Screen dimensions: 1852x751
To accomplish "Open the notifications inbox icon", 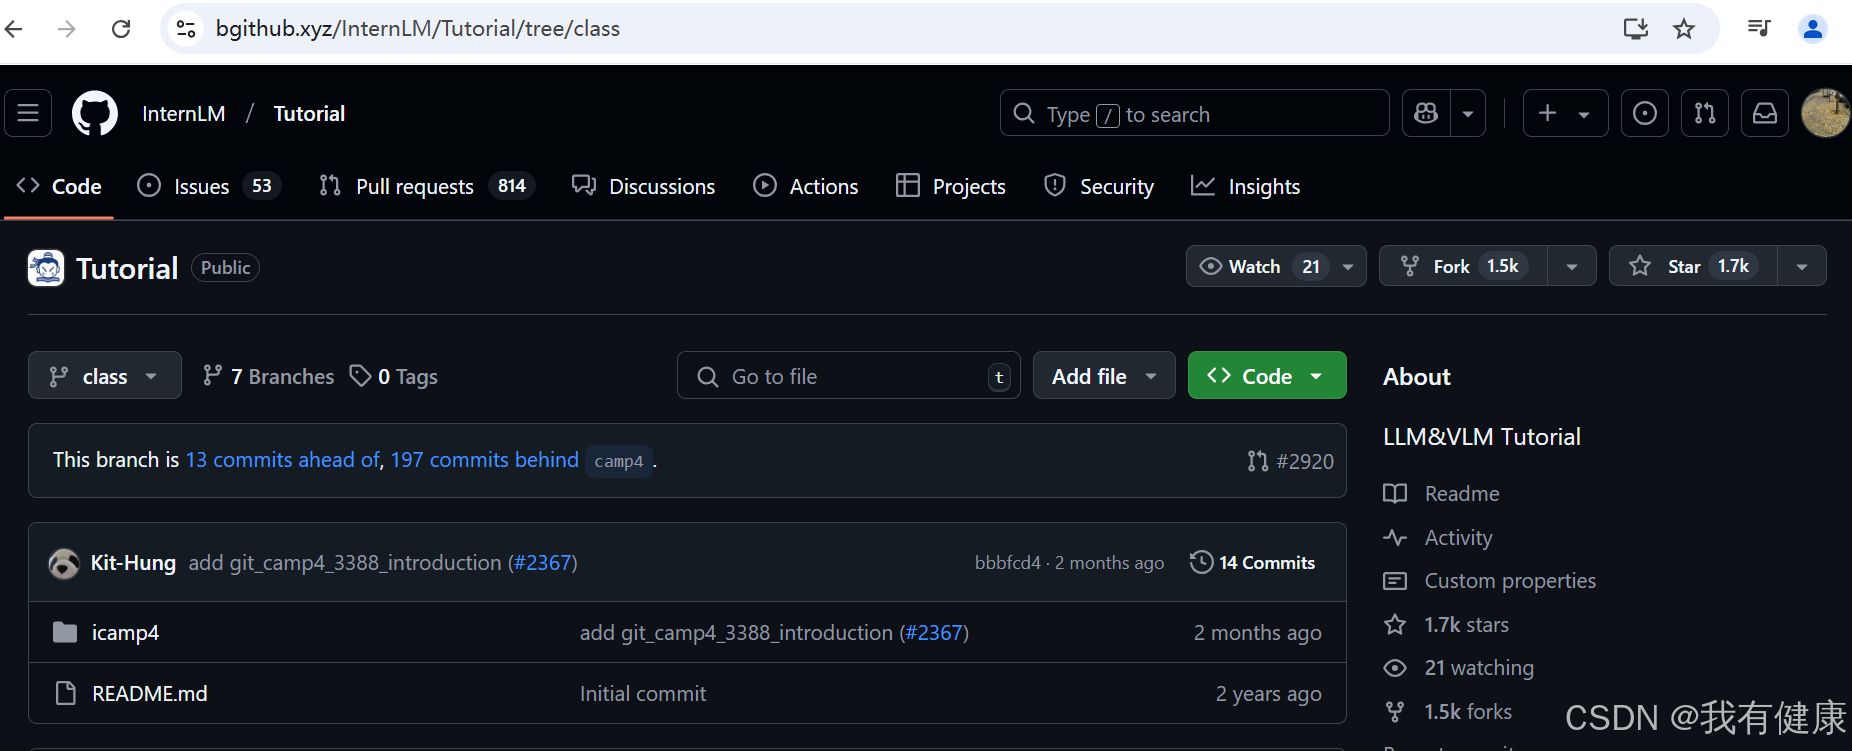I will [1765, 113].
